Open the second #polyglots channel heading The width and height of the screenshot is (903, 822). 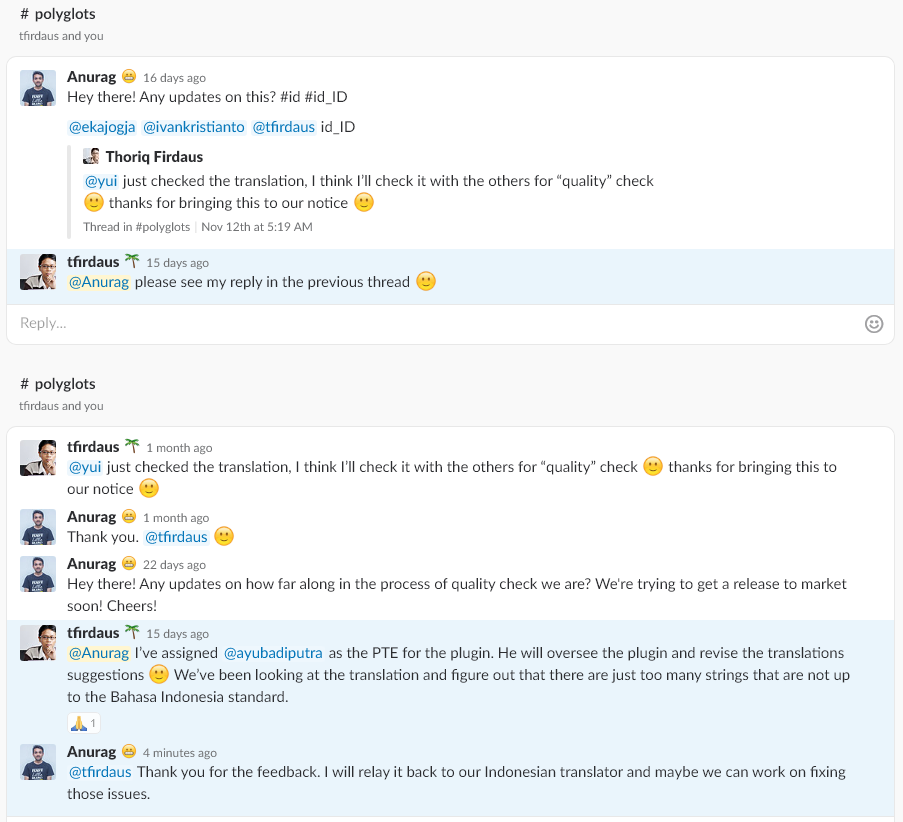[58, 384]
